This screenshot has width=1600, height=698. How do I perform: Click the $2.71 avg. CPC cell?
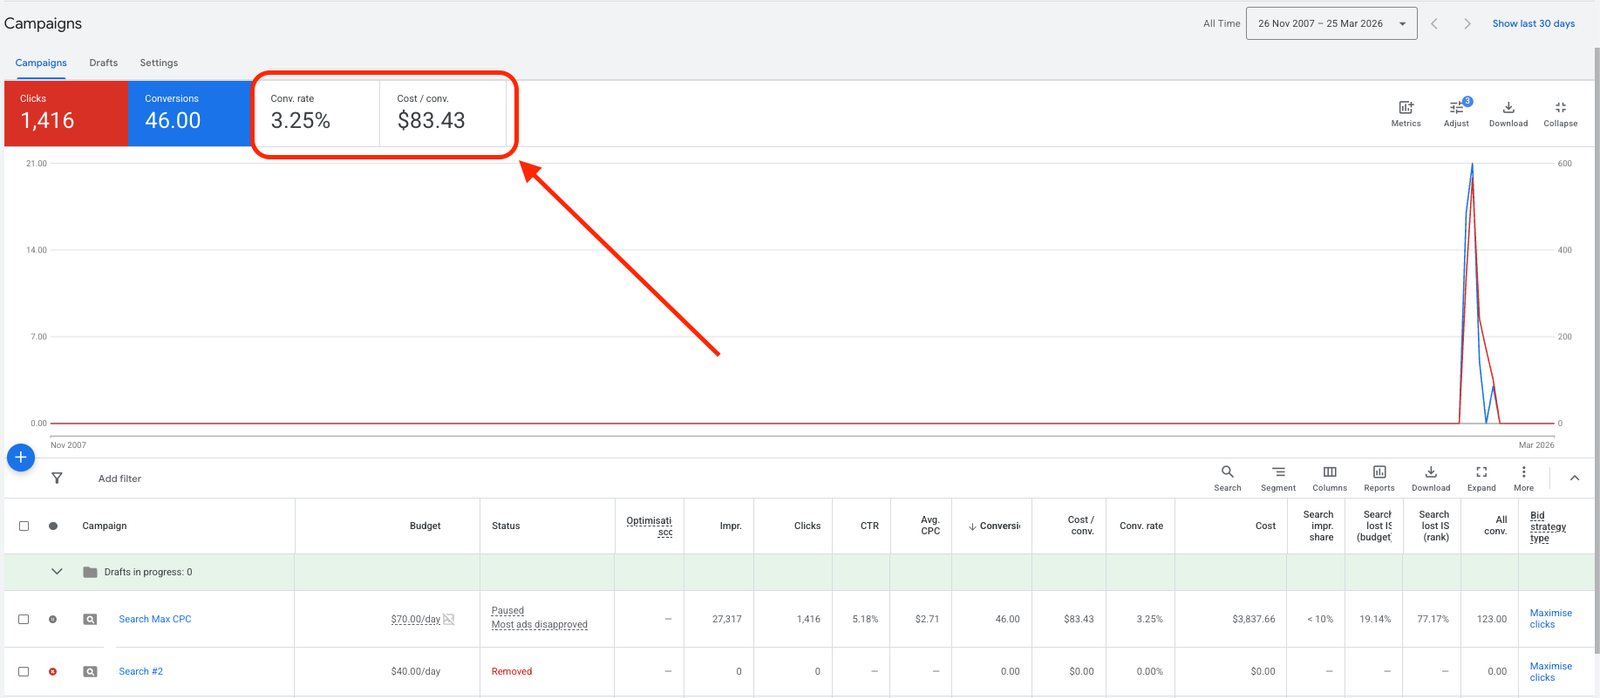927,619
